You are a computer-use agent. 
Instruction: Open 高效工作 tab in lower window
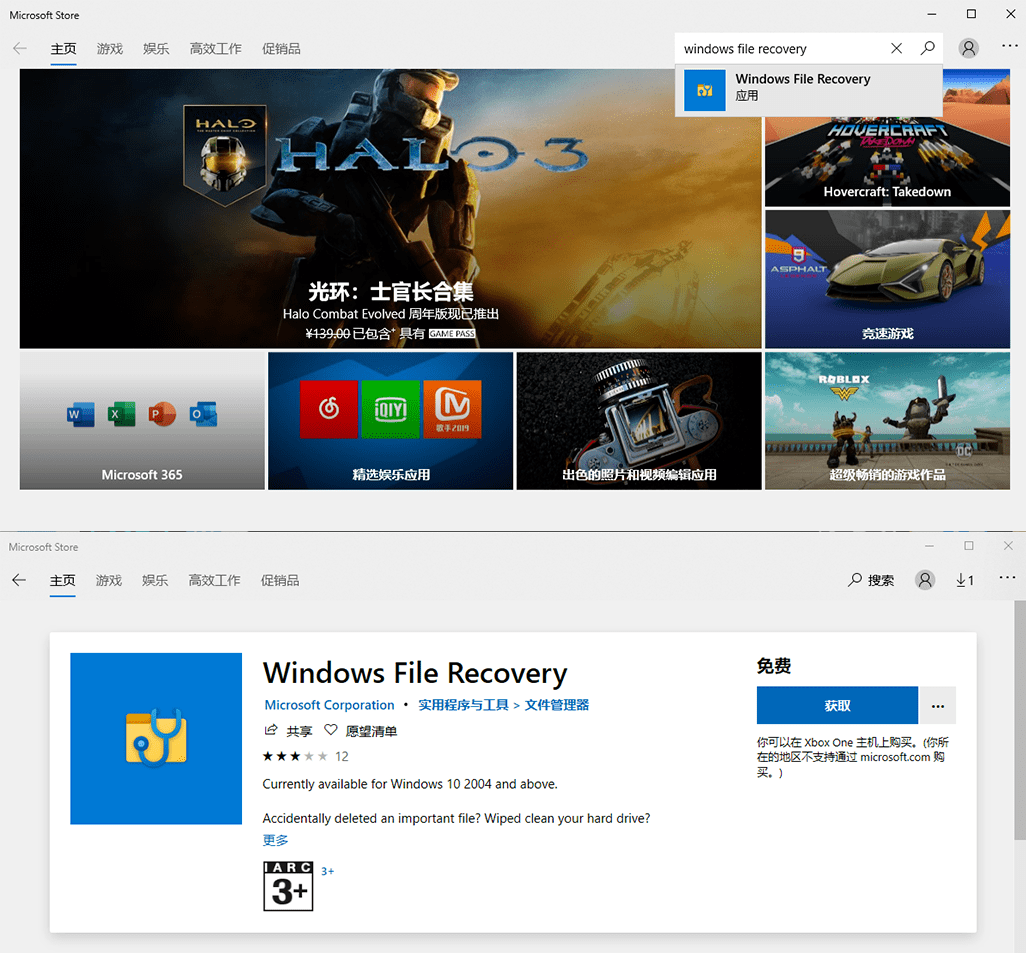[x=215, y=581]
